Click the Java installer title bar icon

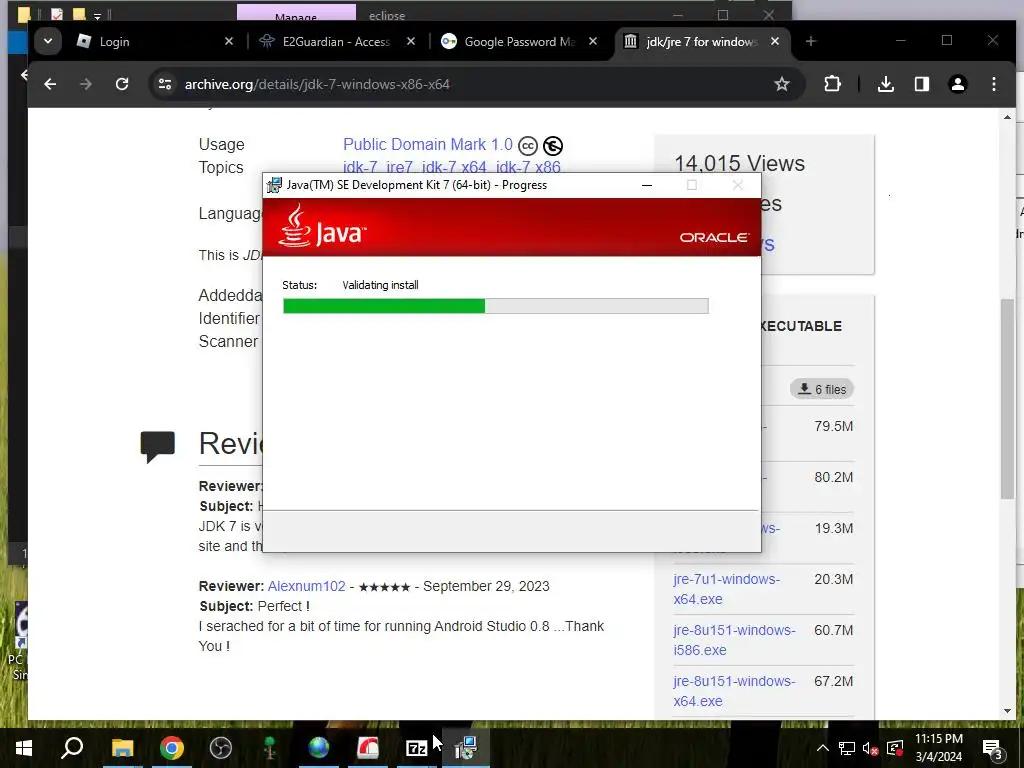(274, 185)
